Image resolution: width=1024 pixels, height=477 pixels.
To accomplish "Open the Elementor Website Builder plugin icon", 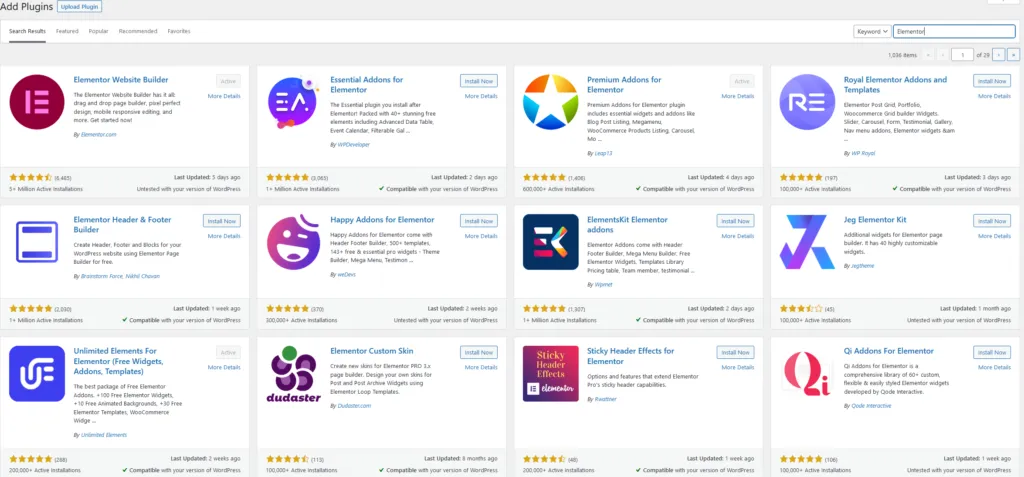I will (x=37, y=102).
